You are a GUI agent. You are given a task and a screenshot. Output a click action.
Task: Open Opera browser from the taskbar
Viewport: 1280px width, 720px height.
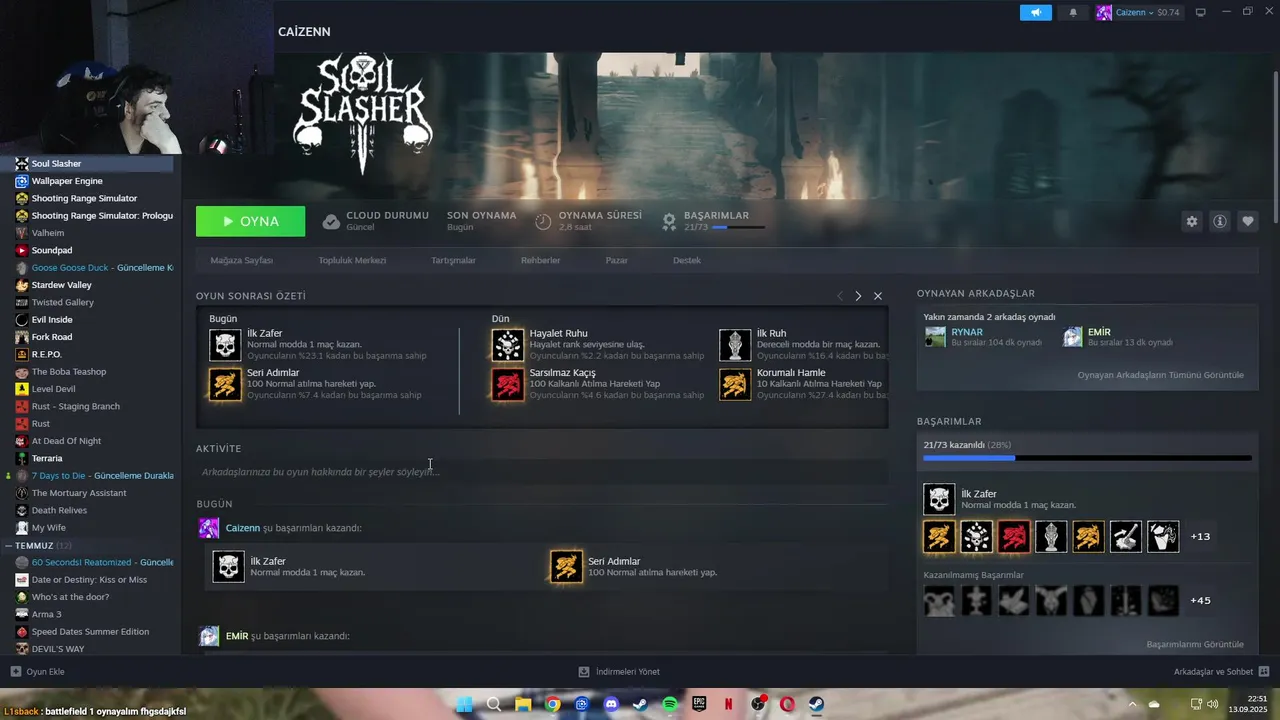pos(787,704)
